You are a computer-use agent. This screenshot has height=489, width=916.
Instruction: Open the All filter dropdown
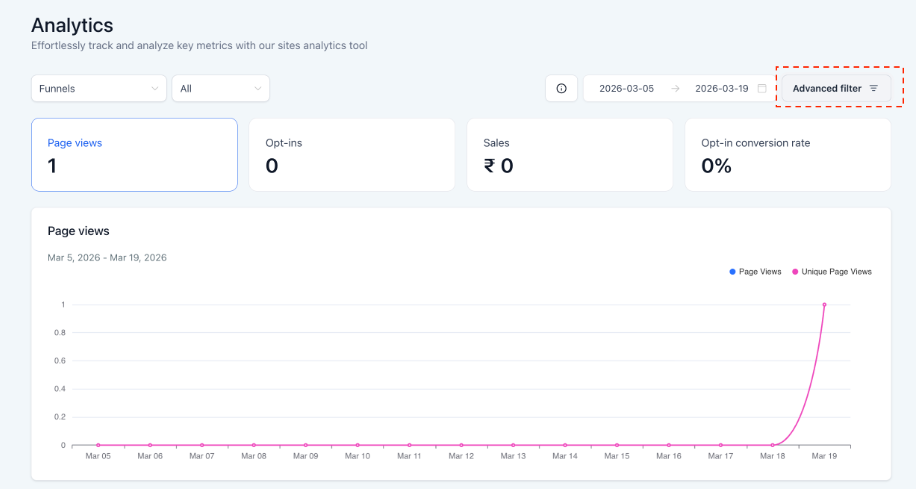220,88
